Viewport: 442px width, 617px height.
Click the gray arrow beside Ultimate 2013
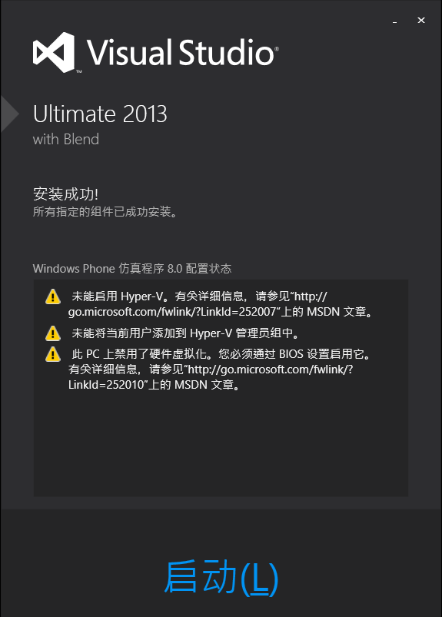9,114
